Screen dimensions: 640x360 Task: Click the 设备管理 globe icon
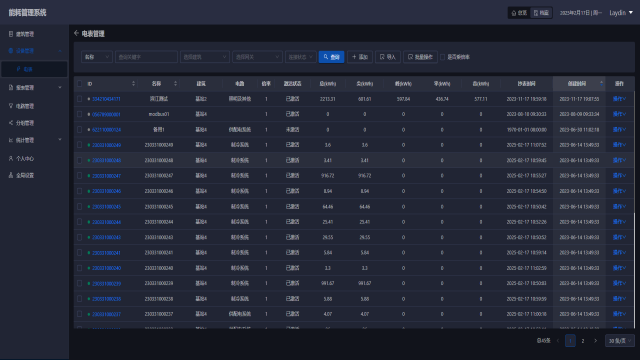click(x=11, y=51)
